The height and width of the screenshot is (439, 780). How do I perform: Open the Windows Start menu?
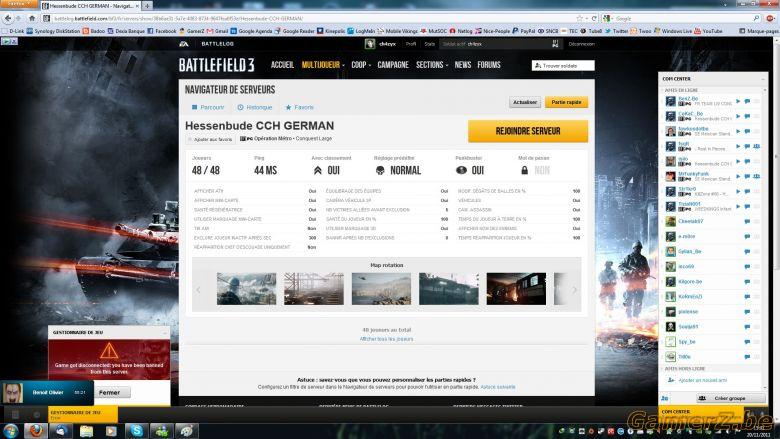pos(10,431)
